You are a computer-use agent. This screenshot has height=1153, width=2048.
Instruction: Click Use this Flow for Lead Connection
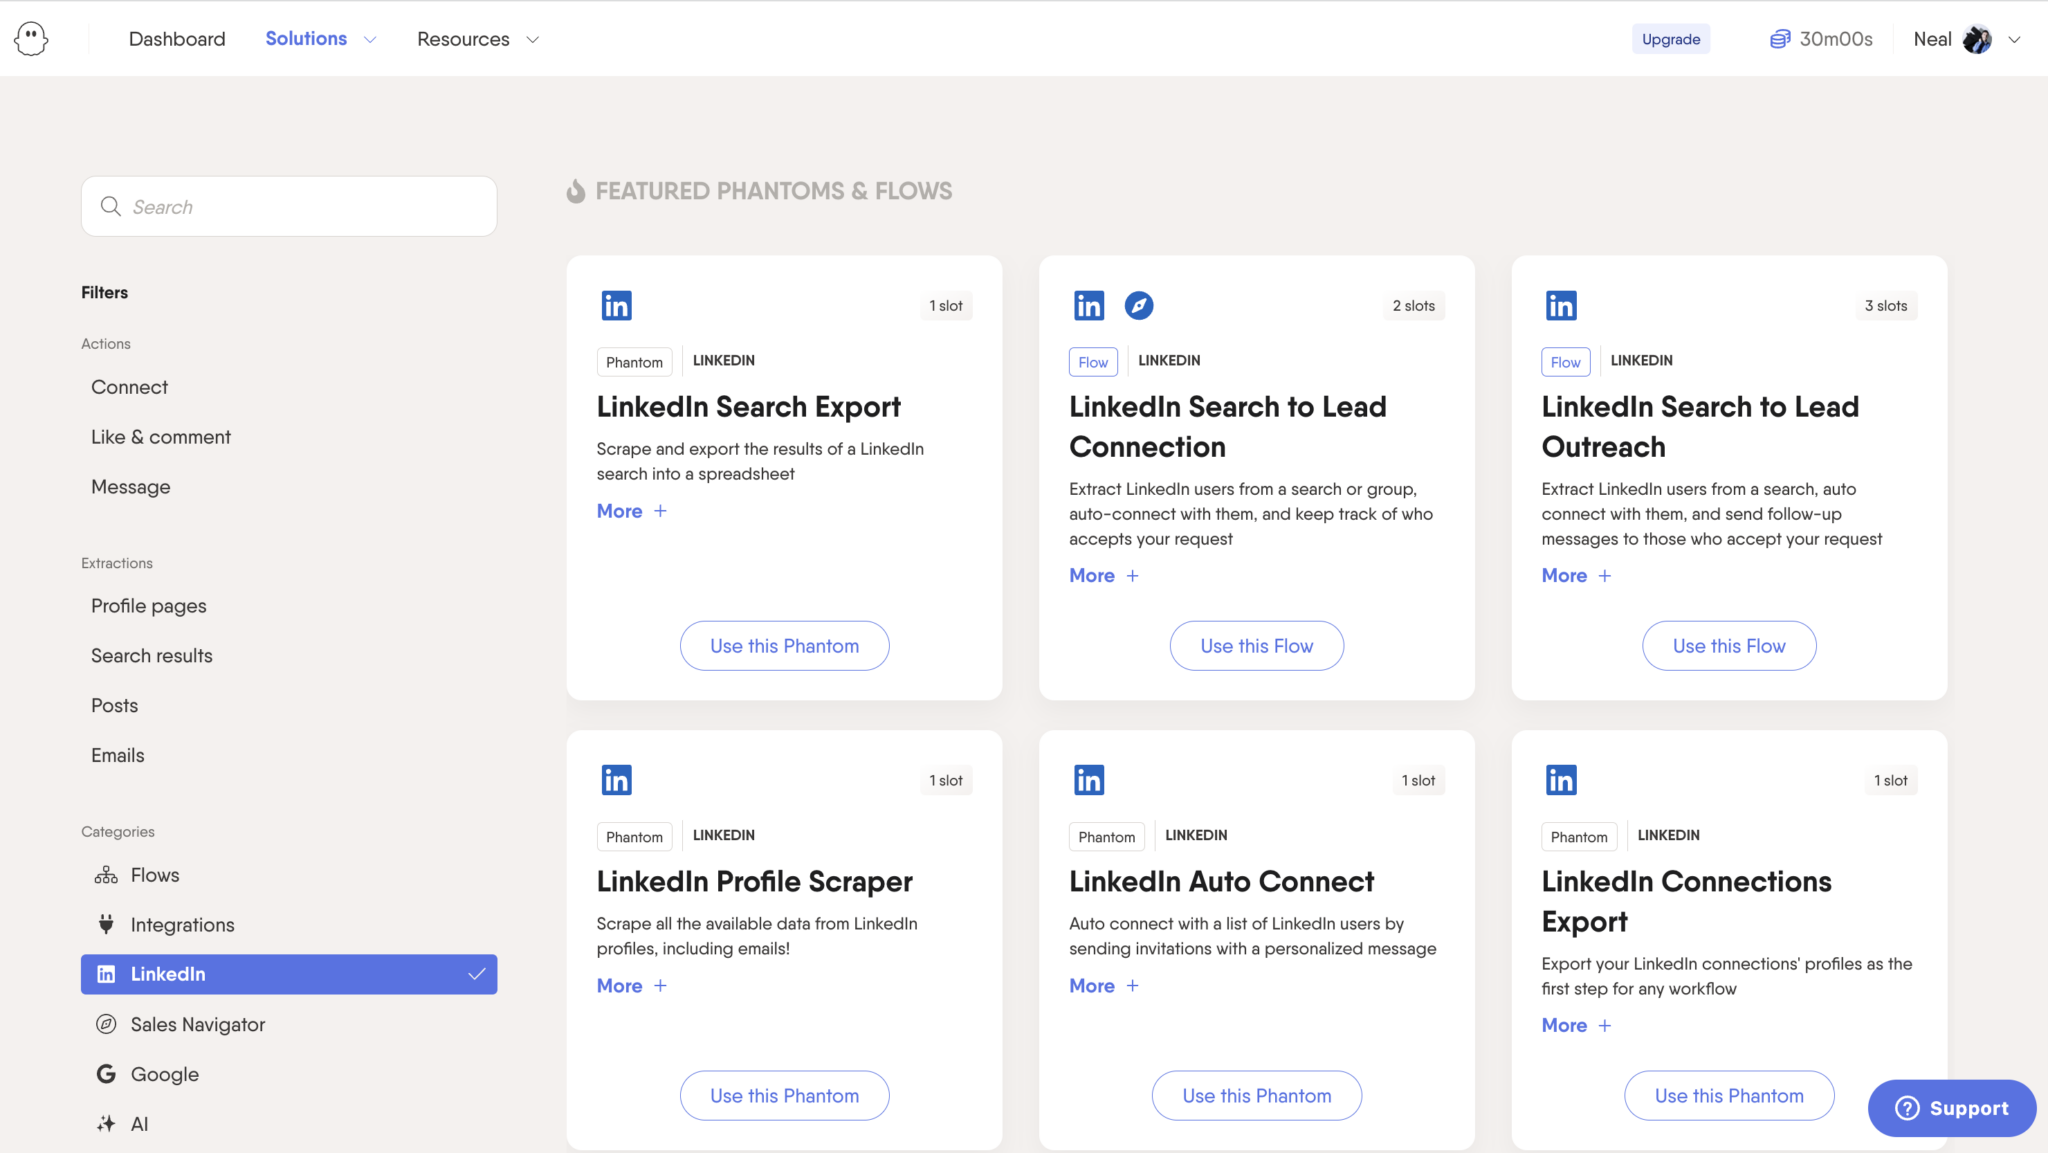click(1257, 646)
